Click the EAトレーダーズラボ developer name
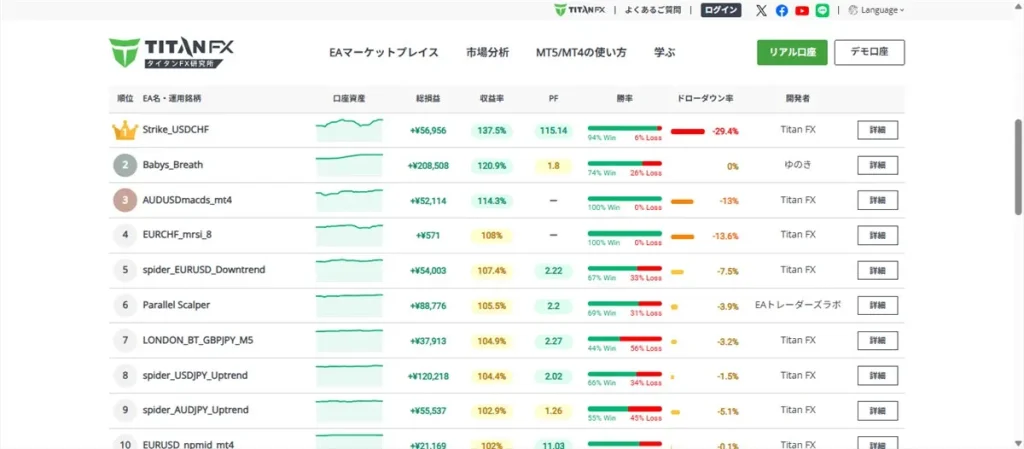 tap(797, 305)
